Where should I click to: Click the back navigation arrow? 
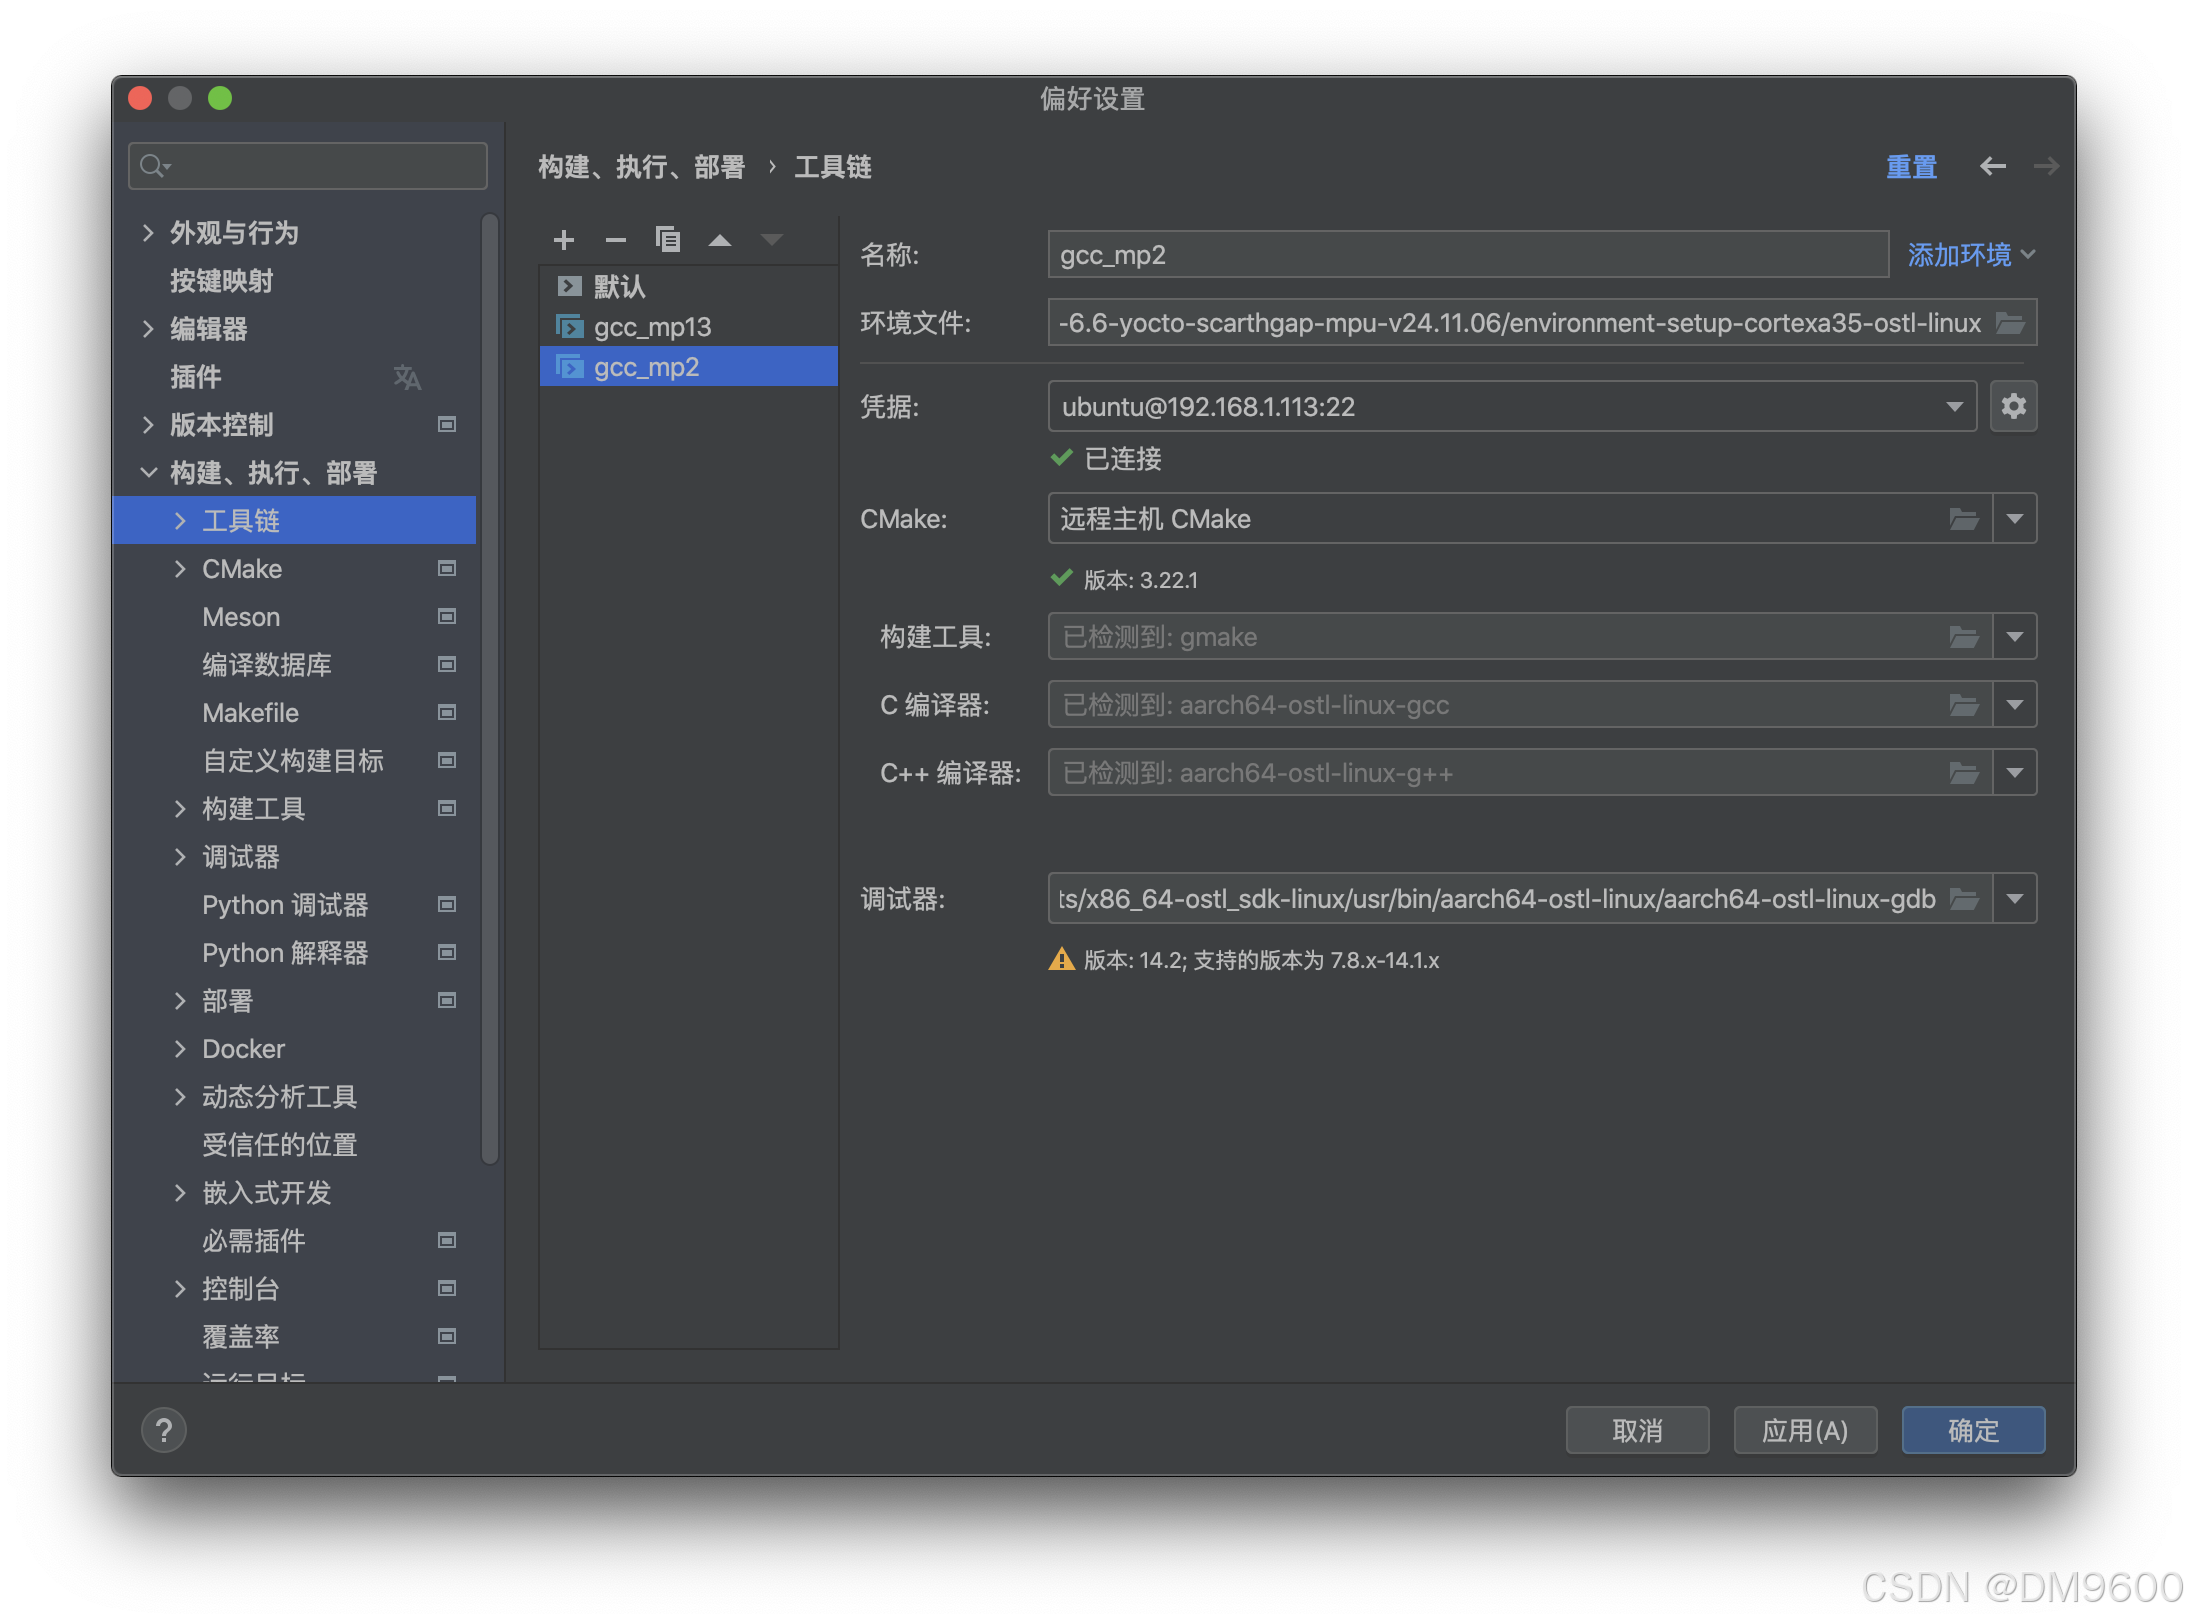tap(1992, 166)
